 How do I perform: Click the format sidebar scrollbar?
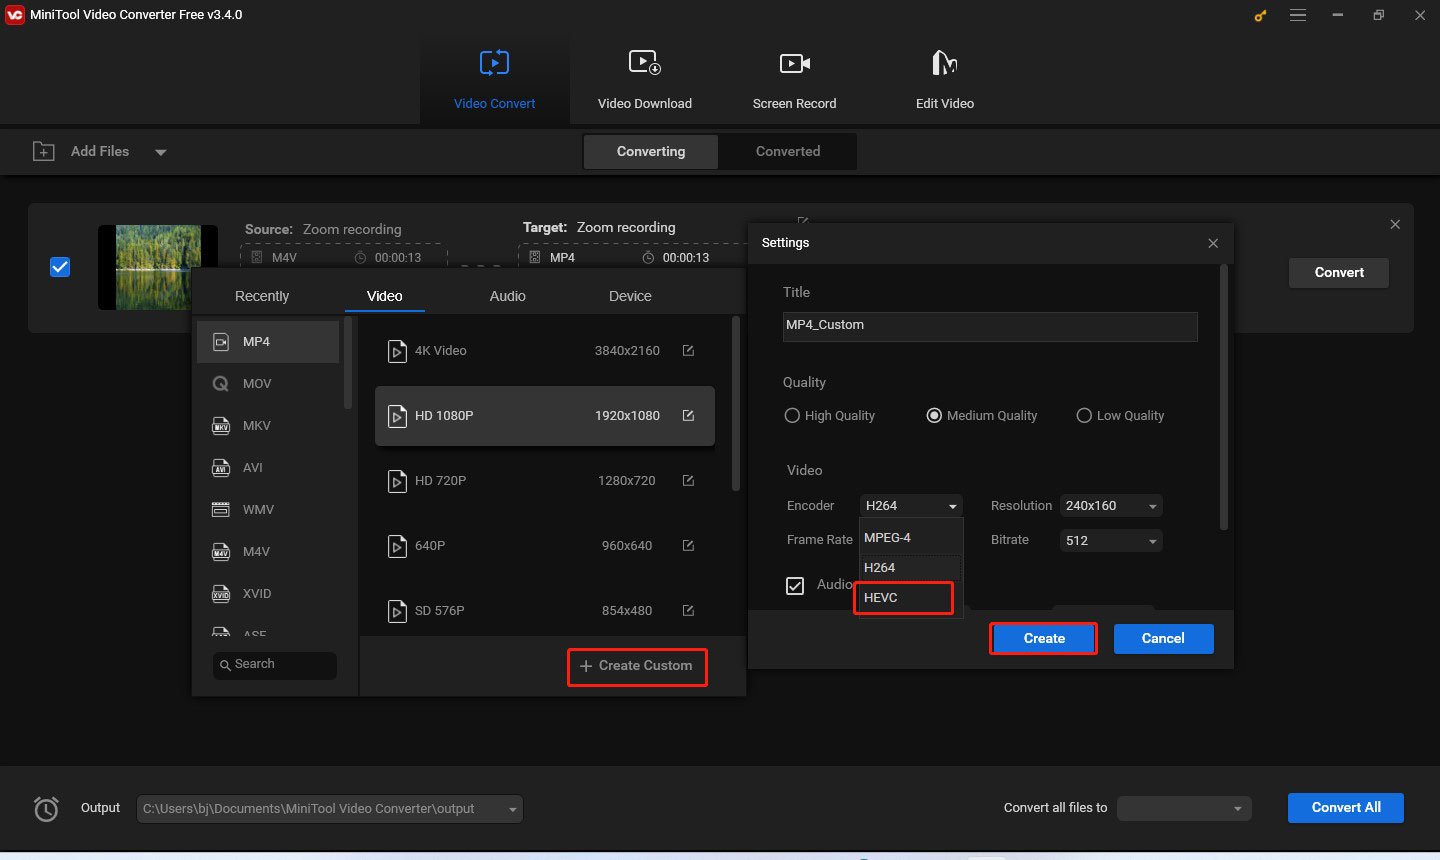(x=348, y=364)
